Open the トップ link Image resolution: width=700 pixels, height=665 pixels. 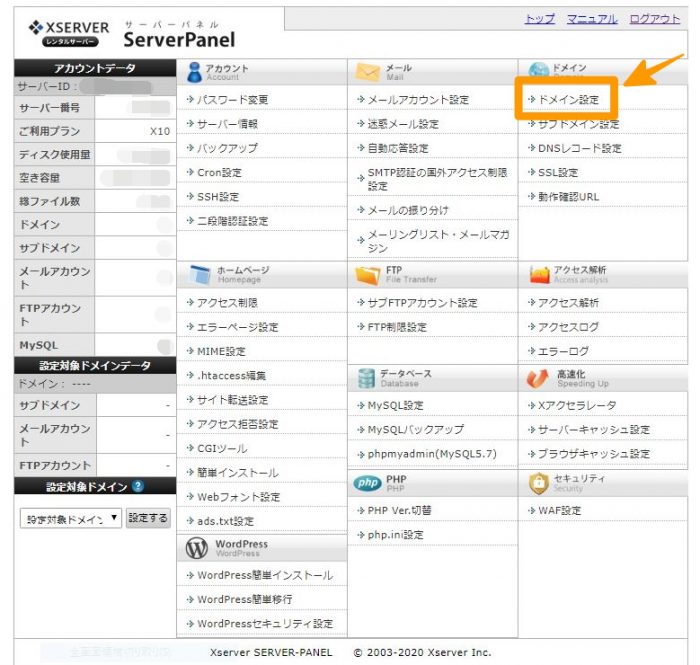coord(540,19)
